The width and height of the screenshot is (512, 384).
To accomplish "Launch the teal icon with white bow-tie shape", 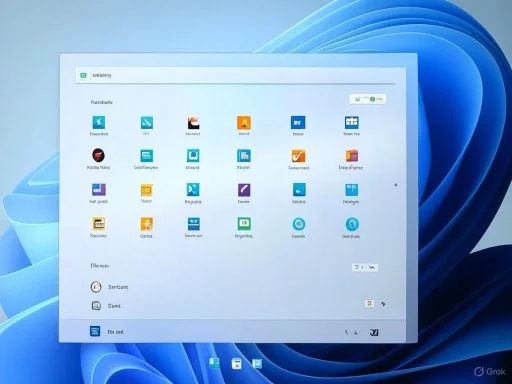I will pyautogui.click(x=193, y=190).
